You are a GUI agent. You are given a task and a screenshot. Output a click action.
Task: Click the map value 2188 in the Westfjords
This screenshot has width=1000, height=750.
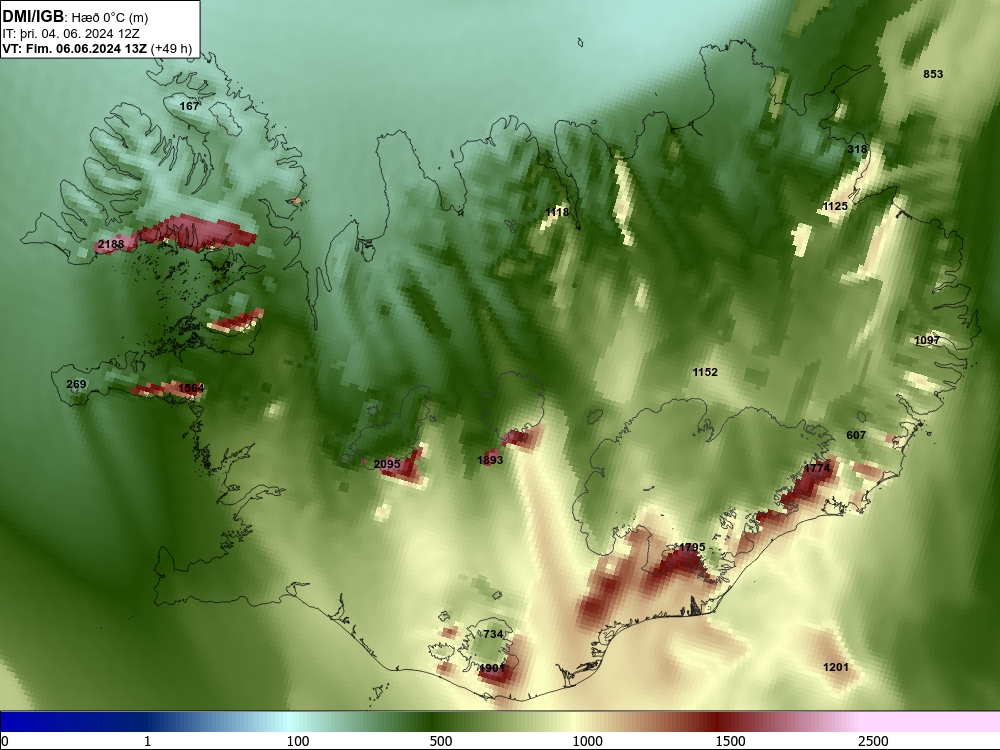coord(111,244)
